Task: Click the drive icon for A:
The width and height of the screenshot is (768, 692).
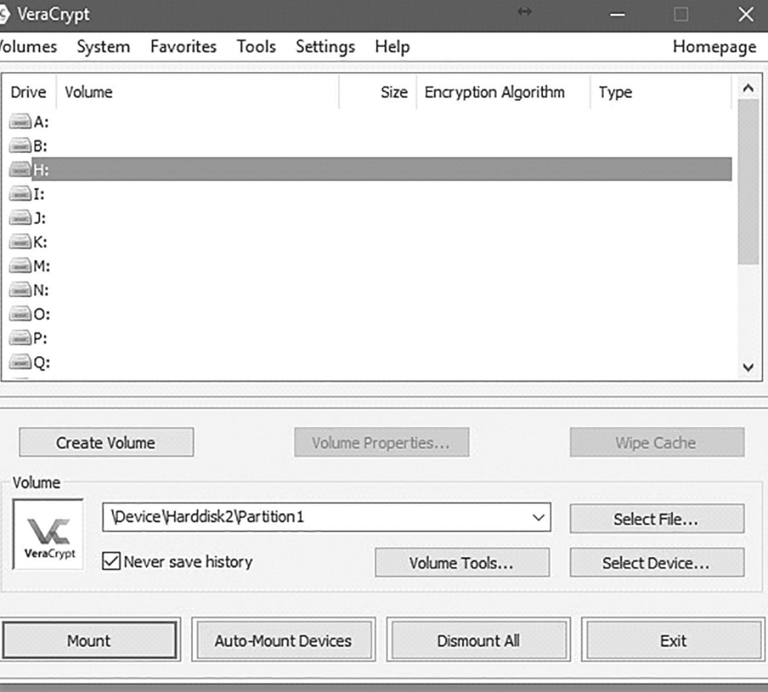Action: pos(20,121)
